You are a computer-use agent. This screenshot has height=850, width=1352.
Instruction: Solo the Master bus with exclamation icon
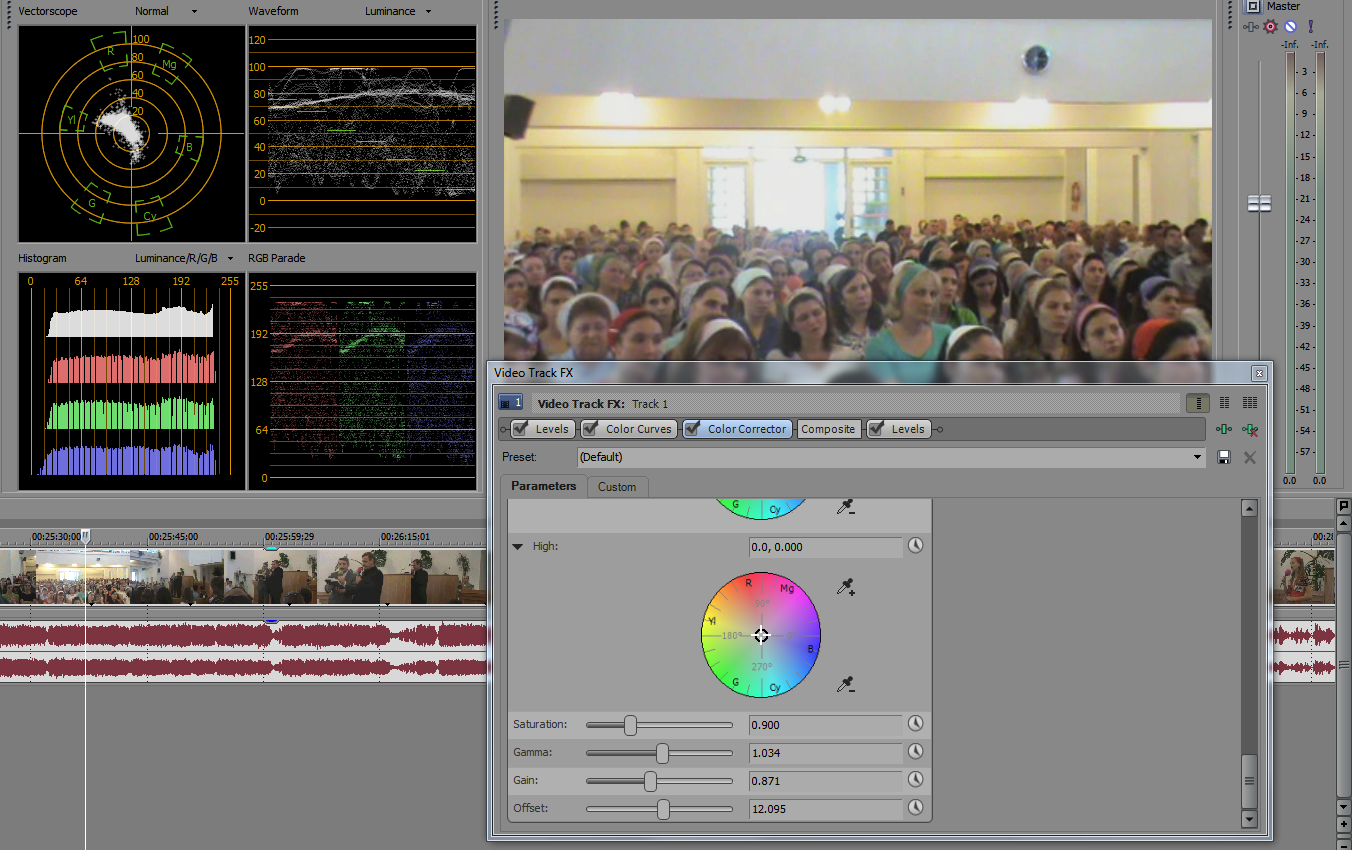pos(1310,27)
